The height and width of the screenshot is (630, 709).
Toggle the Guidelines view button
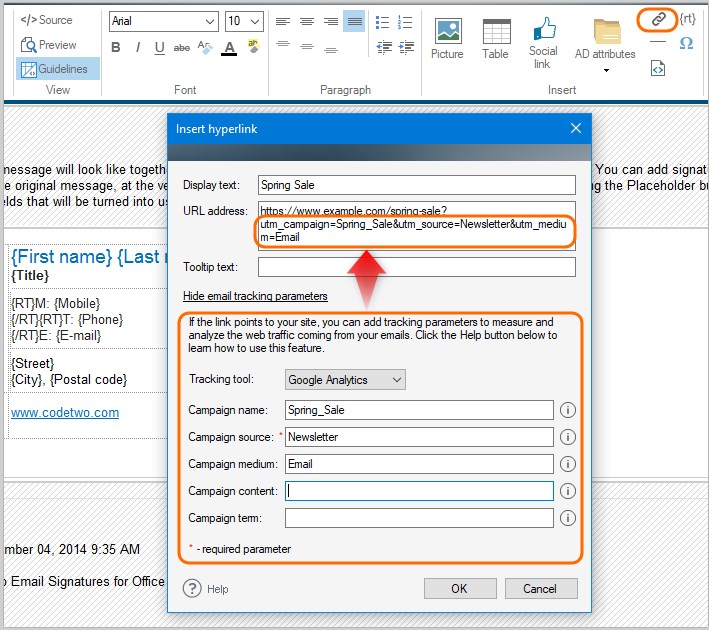58,69
